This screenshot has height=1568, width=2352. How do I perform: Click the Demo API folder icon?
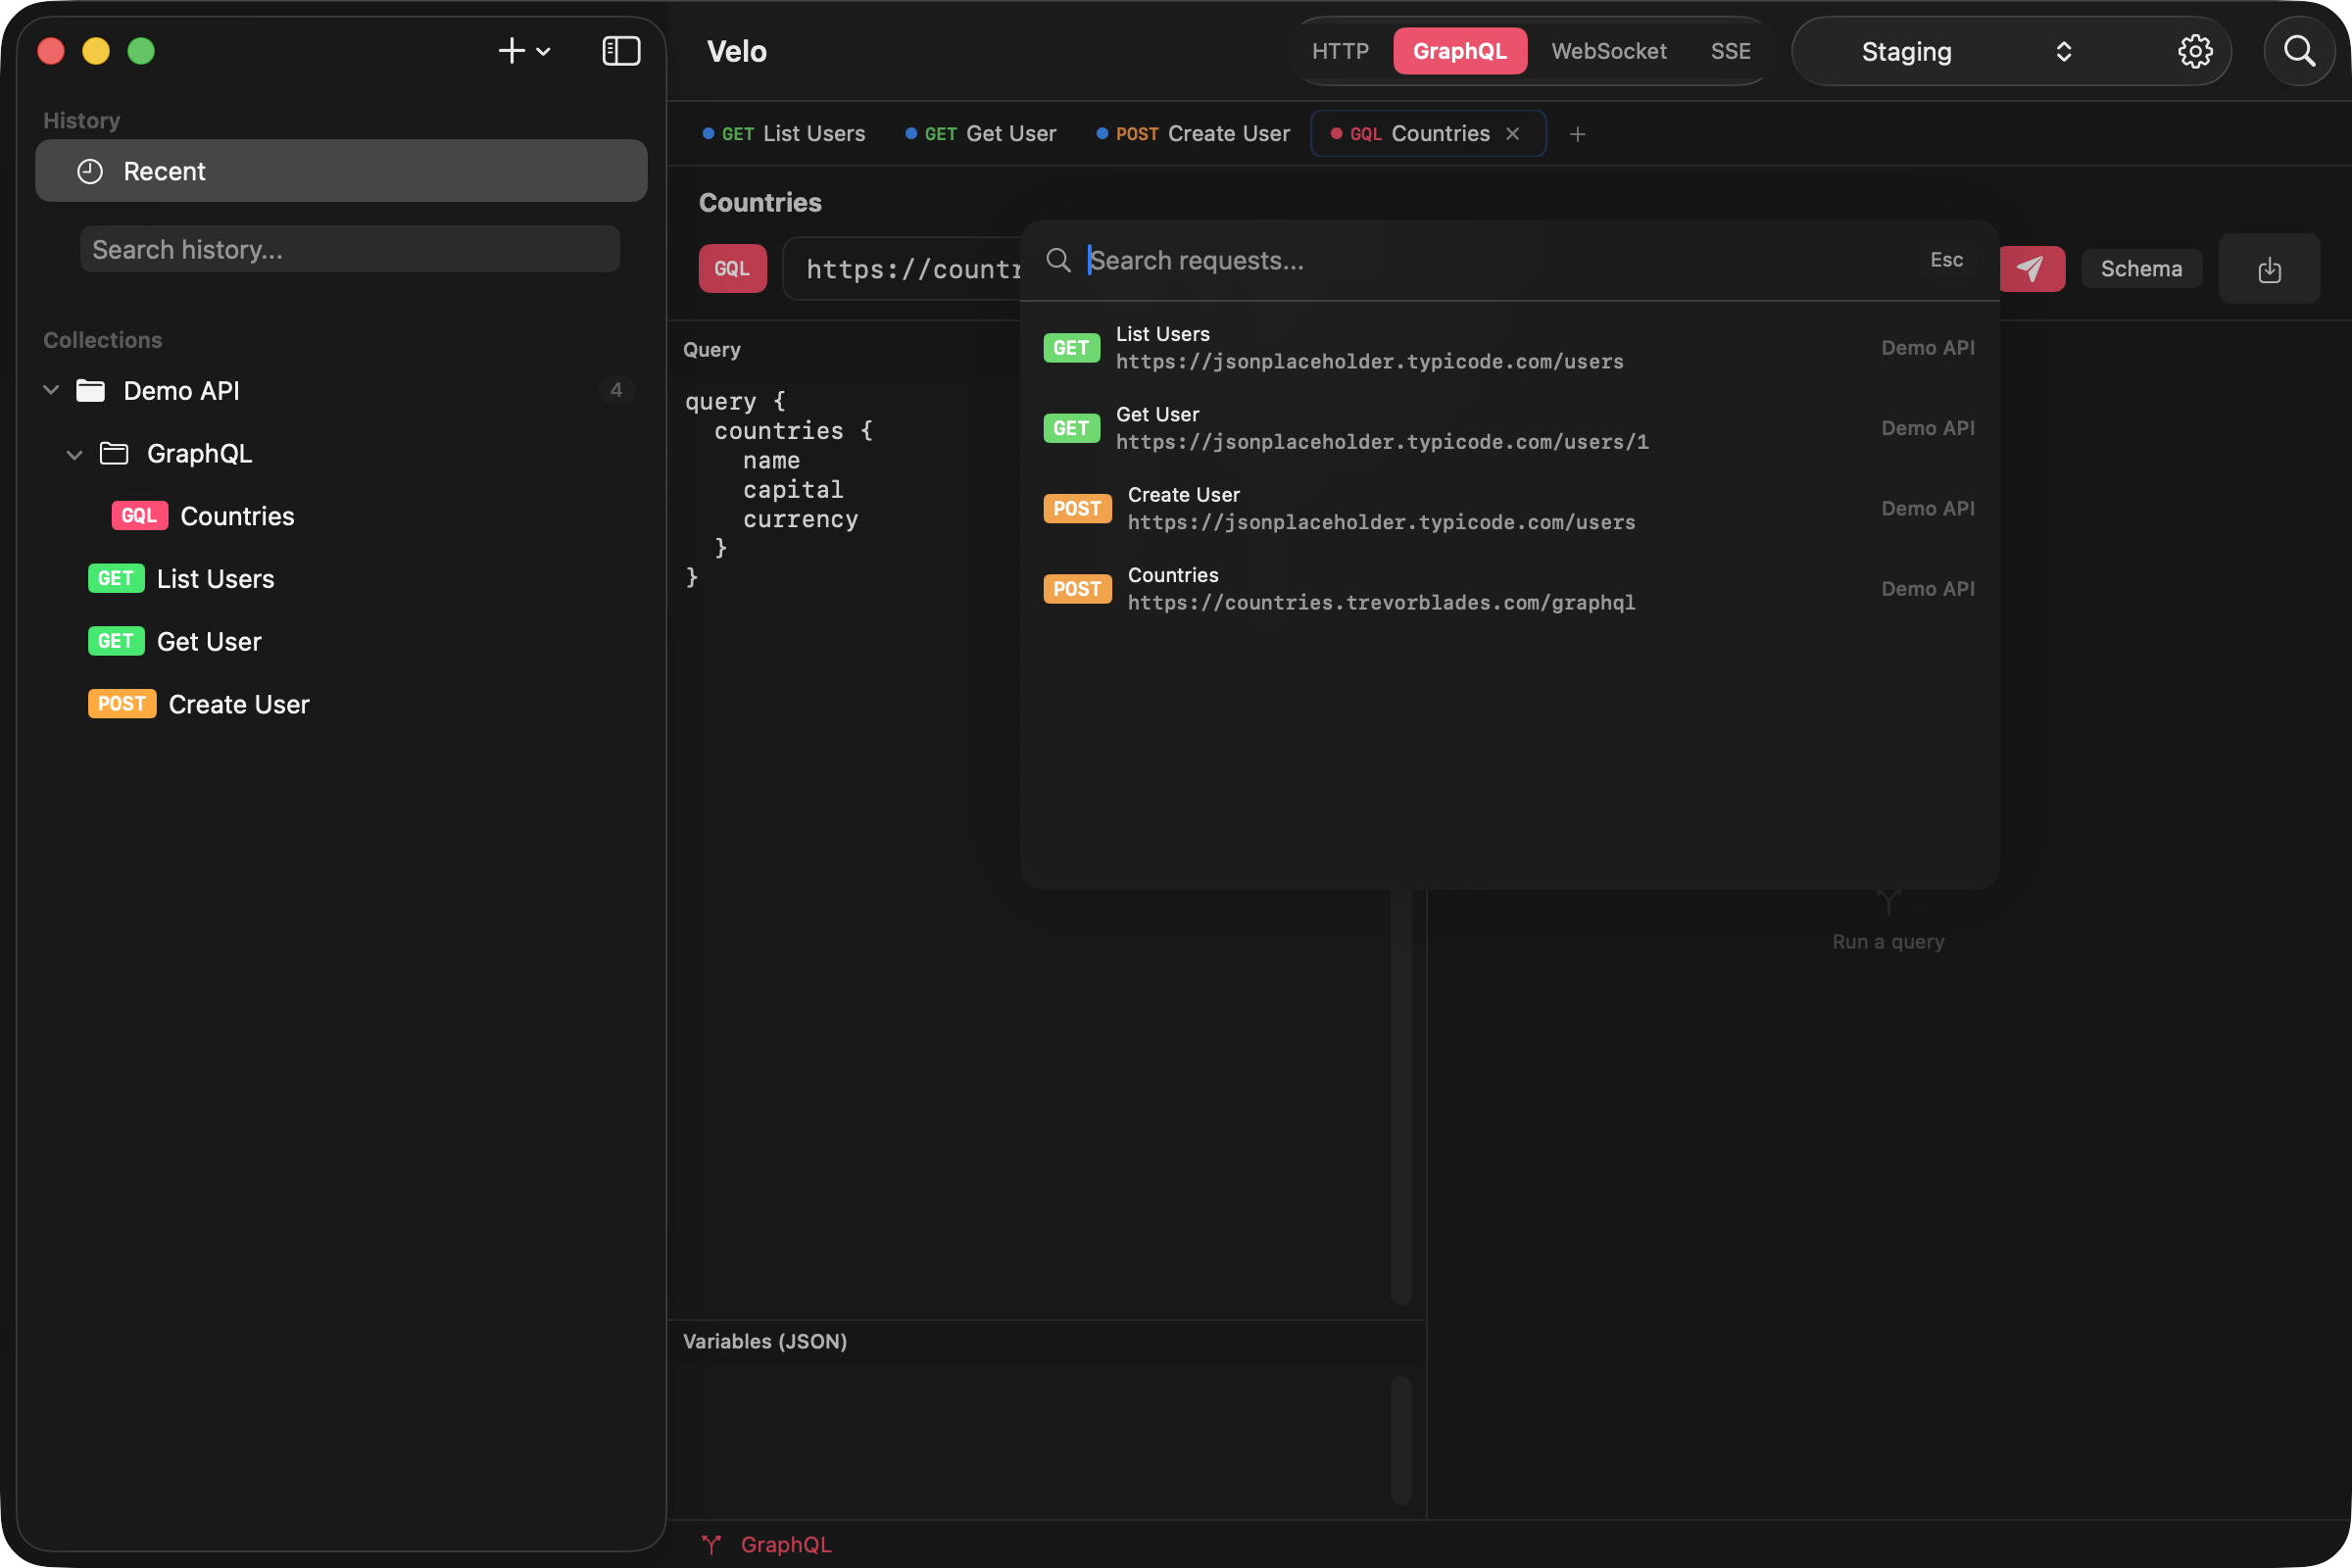click(91, 390)
